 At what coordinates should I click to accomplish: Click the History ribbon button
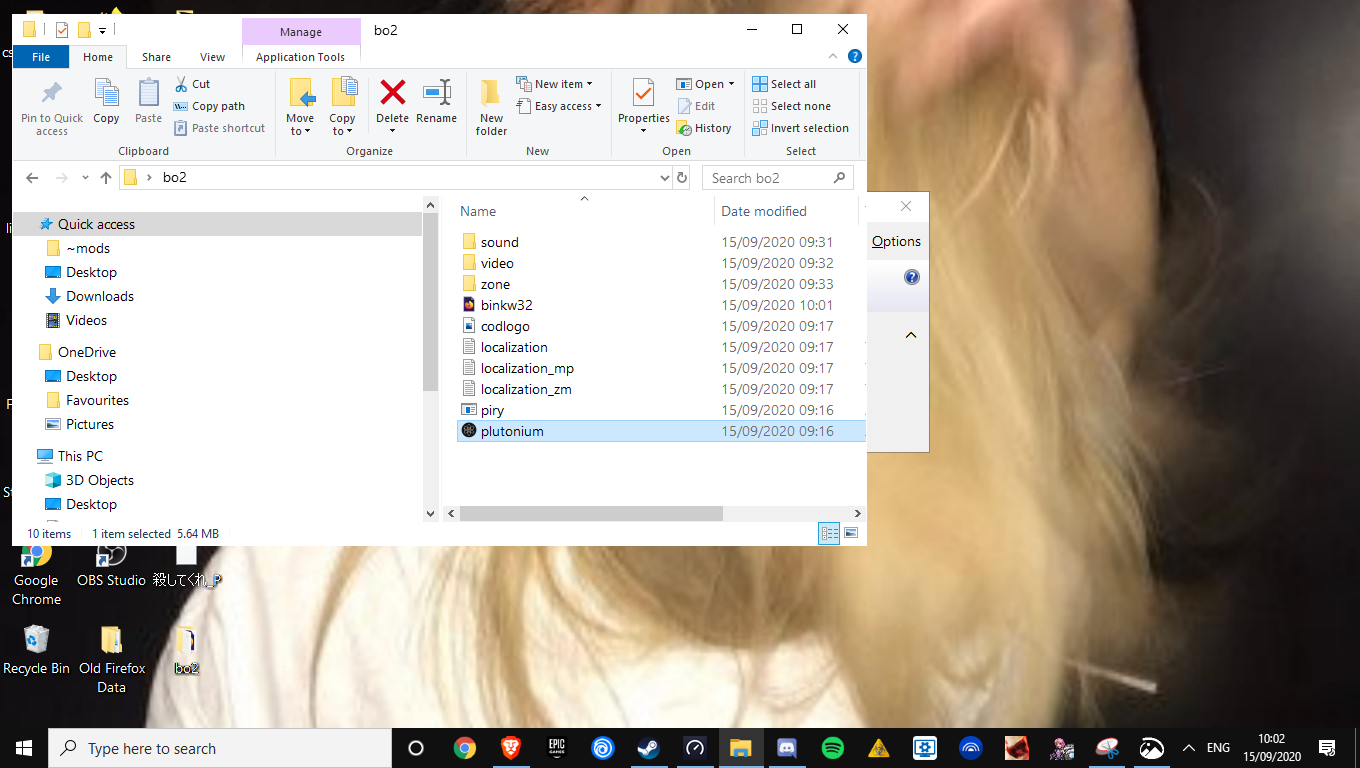(704, 128)
